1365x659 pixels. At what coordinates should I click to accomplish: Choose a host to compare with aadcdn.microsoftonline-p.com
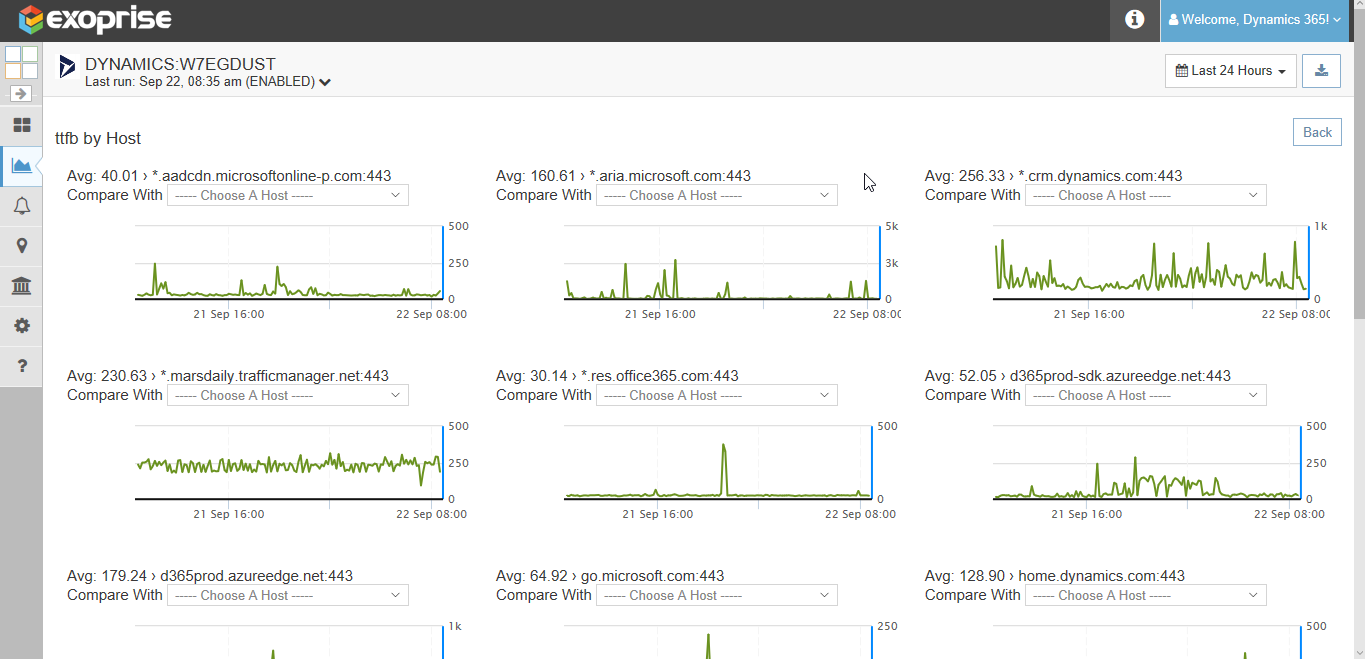[288, 196]
